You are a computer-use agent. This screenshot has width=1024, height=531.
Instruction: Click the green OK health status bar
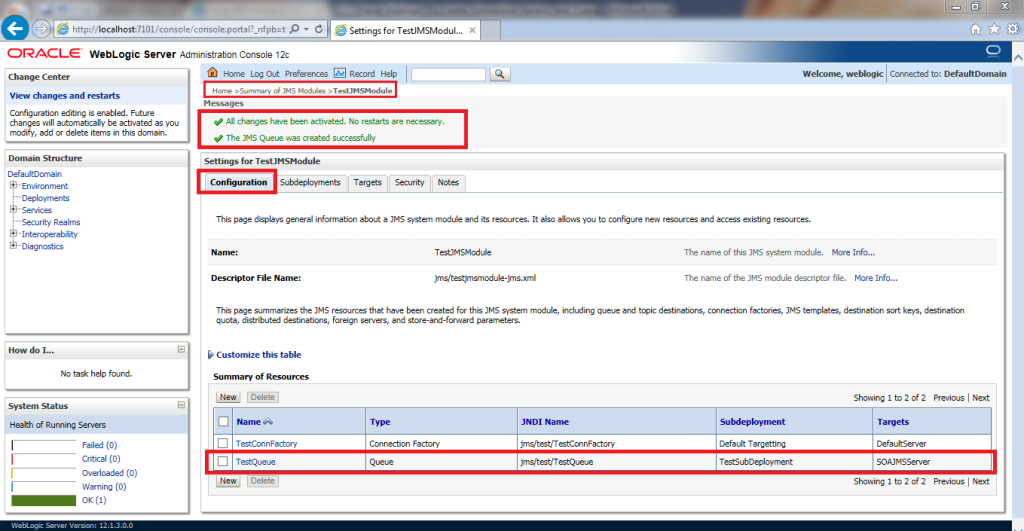pyautogui.click(x=43, y=500)
